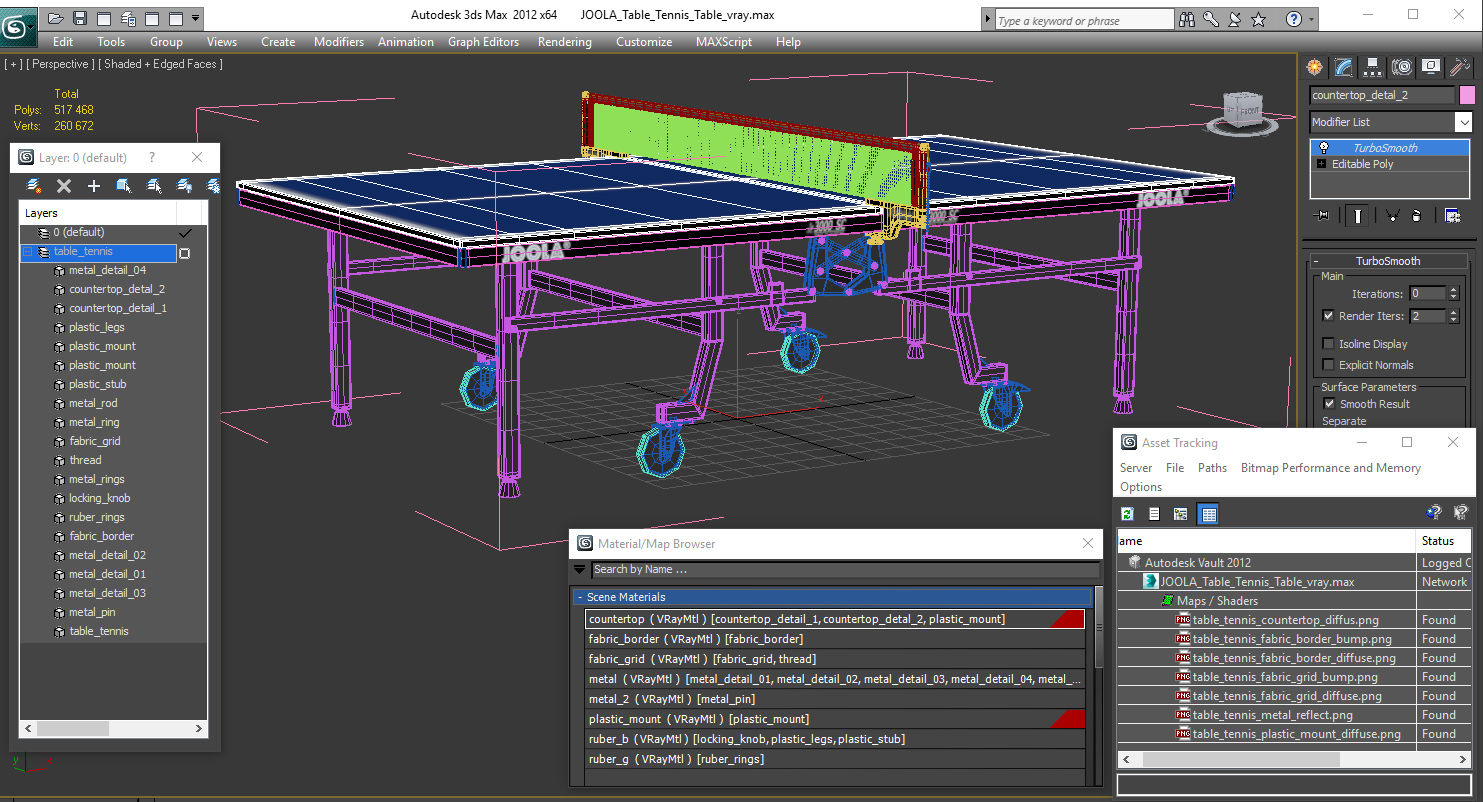Image resolution: width=1483 pixels, height=802 pixels.
Task: Enable the Explicit Normals checkbox
Action: [x=1328, y=365]
